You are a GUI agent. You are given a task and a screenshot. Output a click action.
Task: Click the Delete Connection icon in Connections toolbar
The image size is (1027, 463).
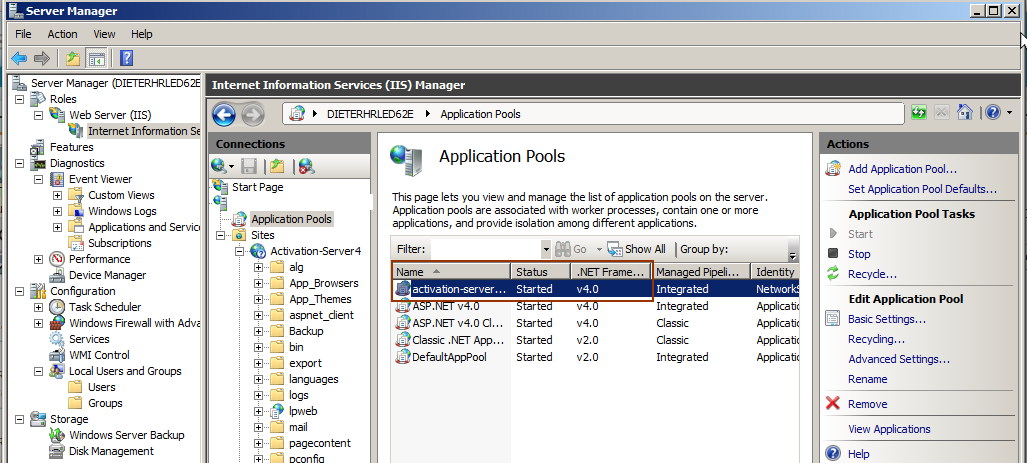[305, 166]
